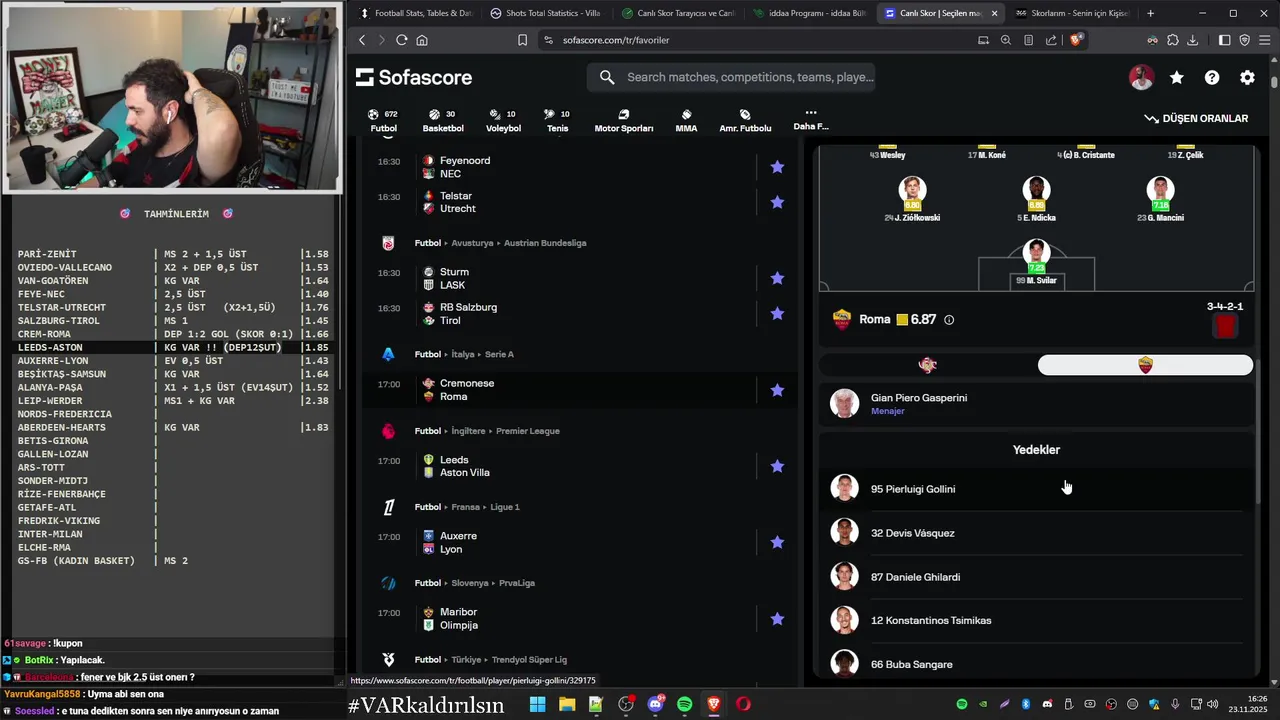The height and width of the screenshot is (720, 1280).
Task: Unfavorite the Telstar vs Utrecht match
Action: pos(777,202)
